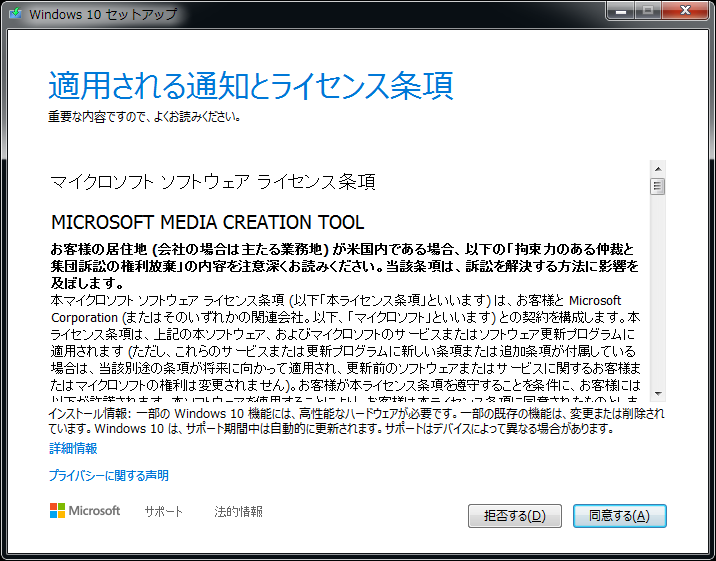Open the 法的情報 link
Viewport: 716px width, 561px height.
[x=238, y=511]
